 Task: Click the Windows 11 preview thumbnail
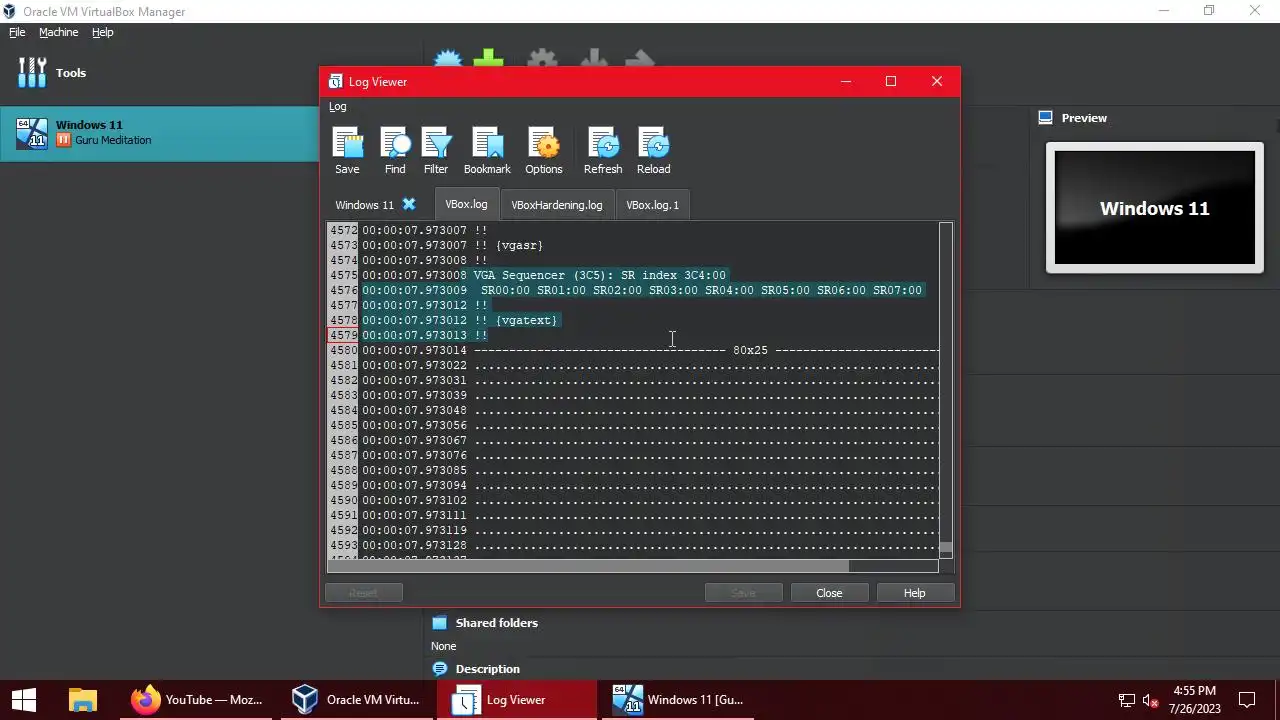click(1155, 208)
